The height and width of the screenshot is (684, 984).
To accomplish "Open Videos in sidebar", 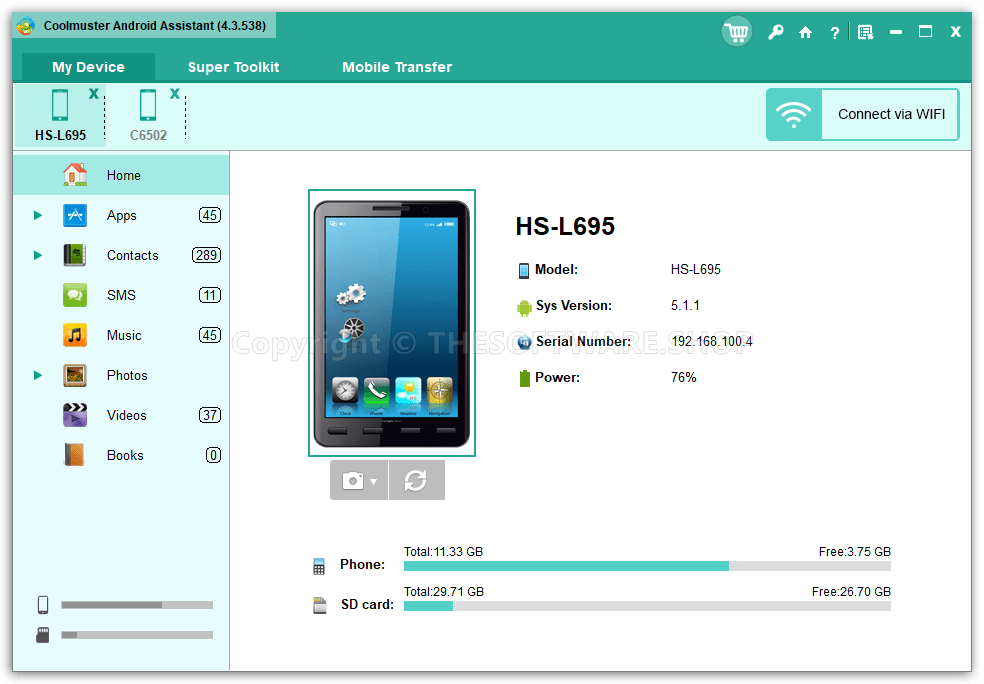I will 121,415.
